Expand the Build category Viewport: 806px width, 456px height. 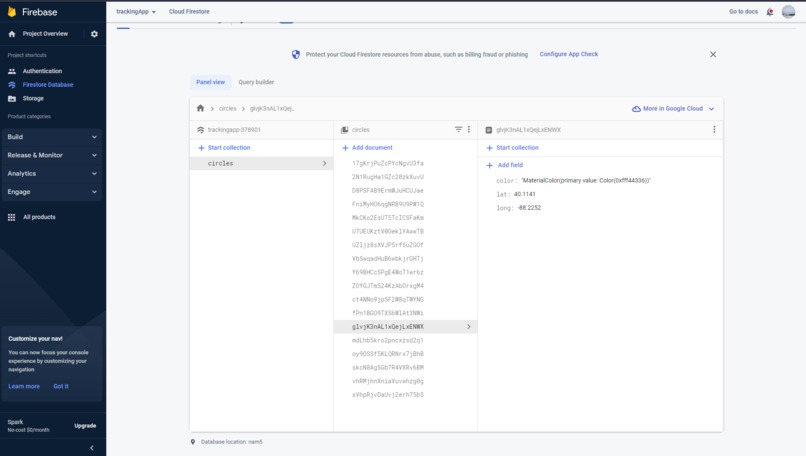pos(51,137)
